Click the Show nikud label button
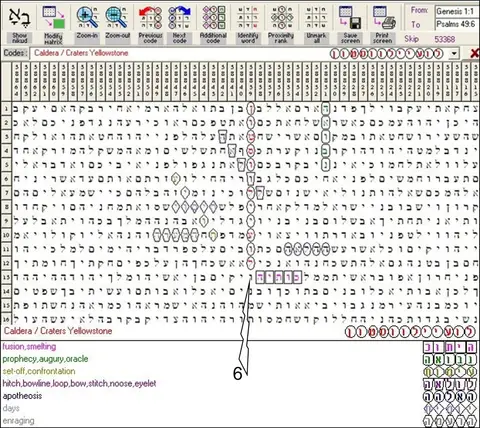The image size is (480, 428). (x=19, y=38)
